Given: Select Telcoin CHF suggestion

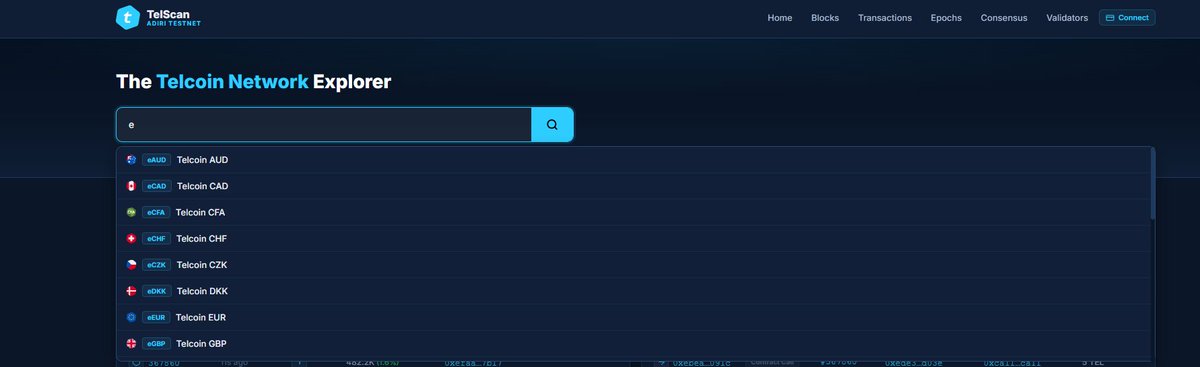Looking at the screenshot, I should pyautogui.click(x=634, y=238).
